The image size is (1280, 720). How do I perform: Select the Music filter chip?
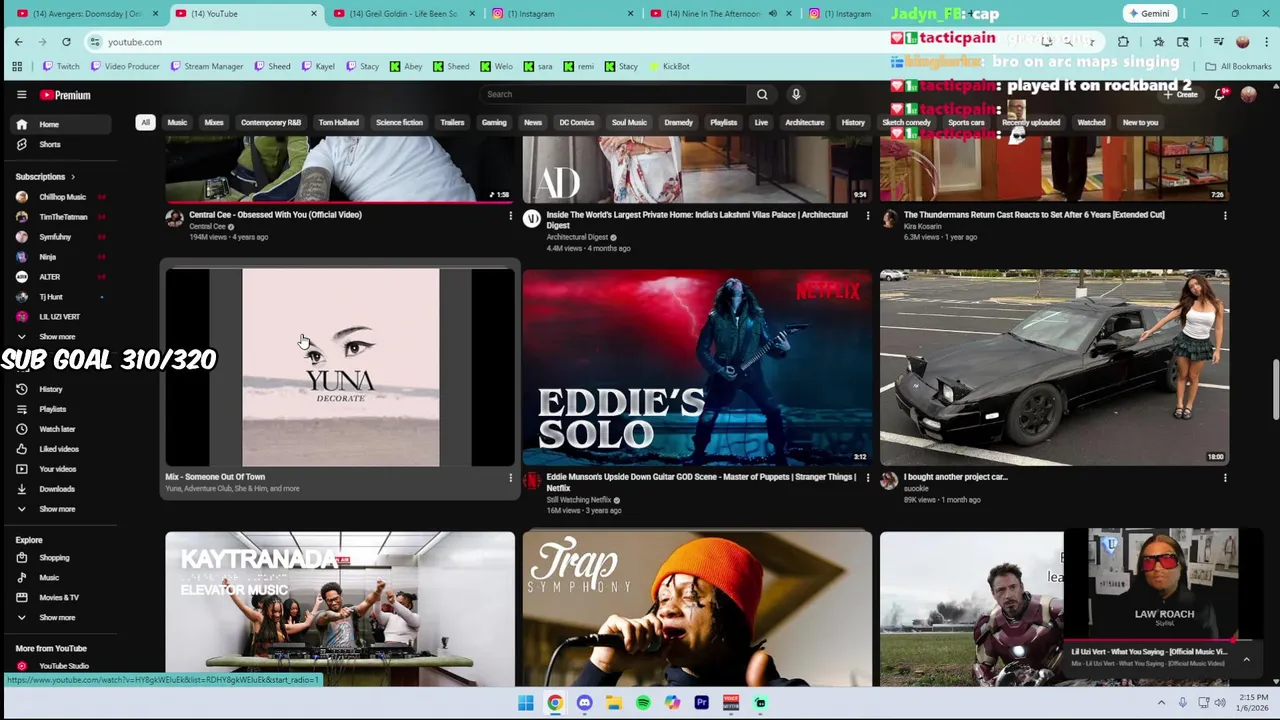click(x=177, y=123)
